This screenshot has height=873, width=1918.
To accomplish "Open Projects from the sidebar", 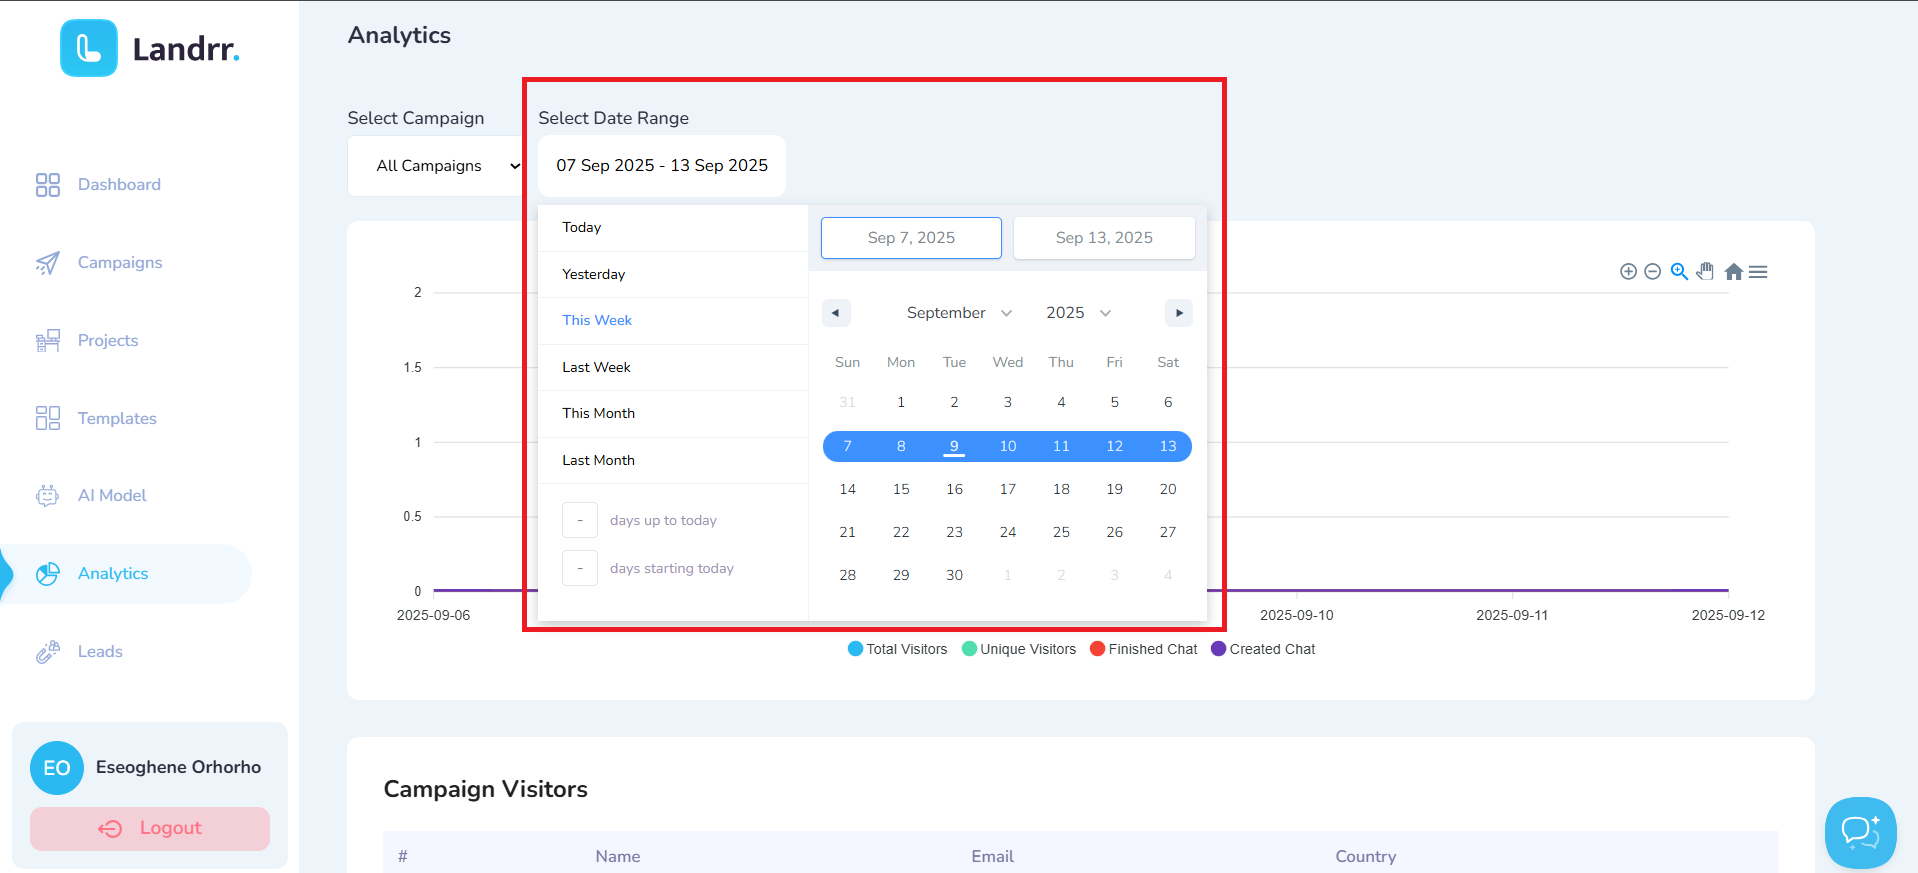I will (108, 340).
